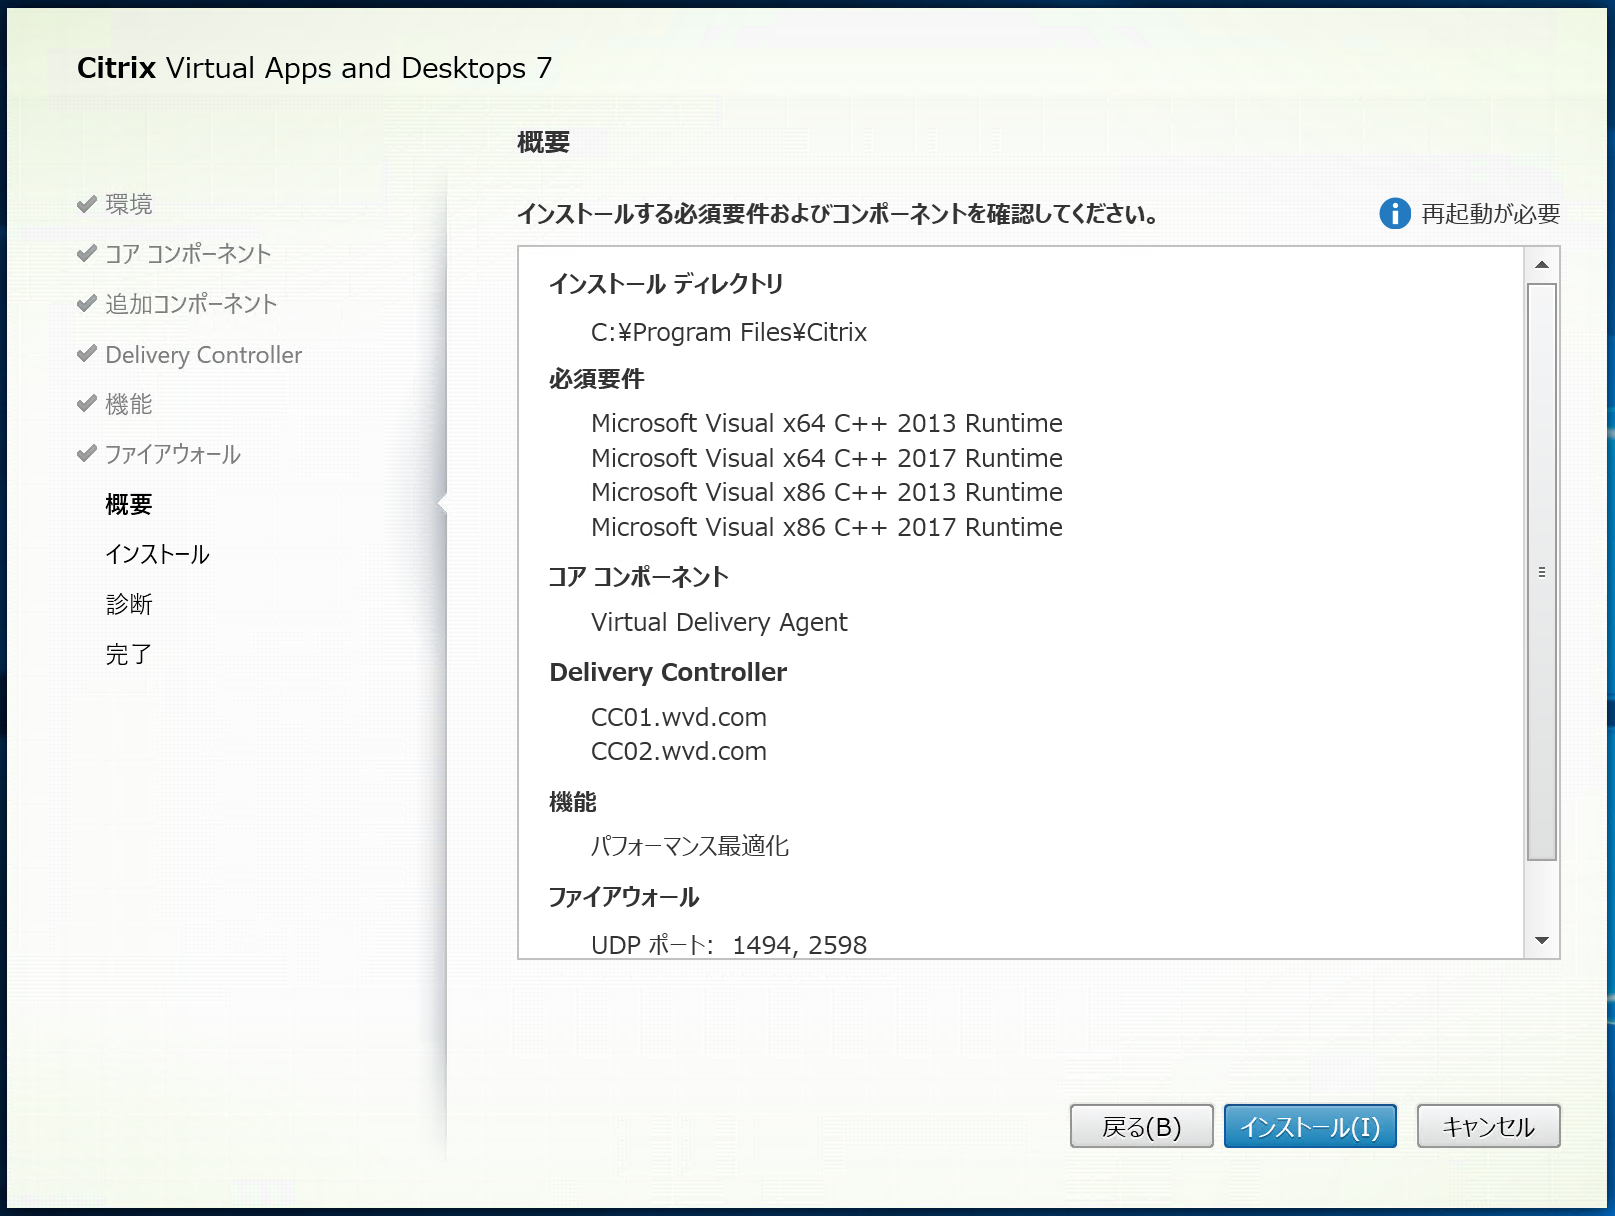Select CC01.wvd.com under Delivery Controller
The height and width of the screenshot is (1216, 1615).
point(677,716)
